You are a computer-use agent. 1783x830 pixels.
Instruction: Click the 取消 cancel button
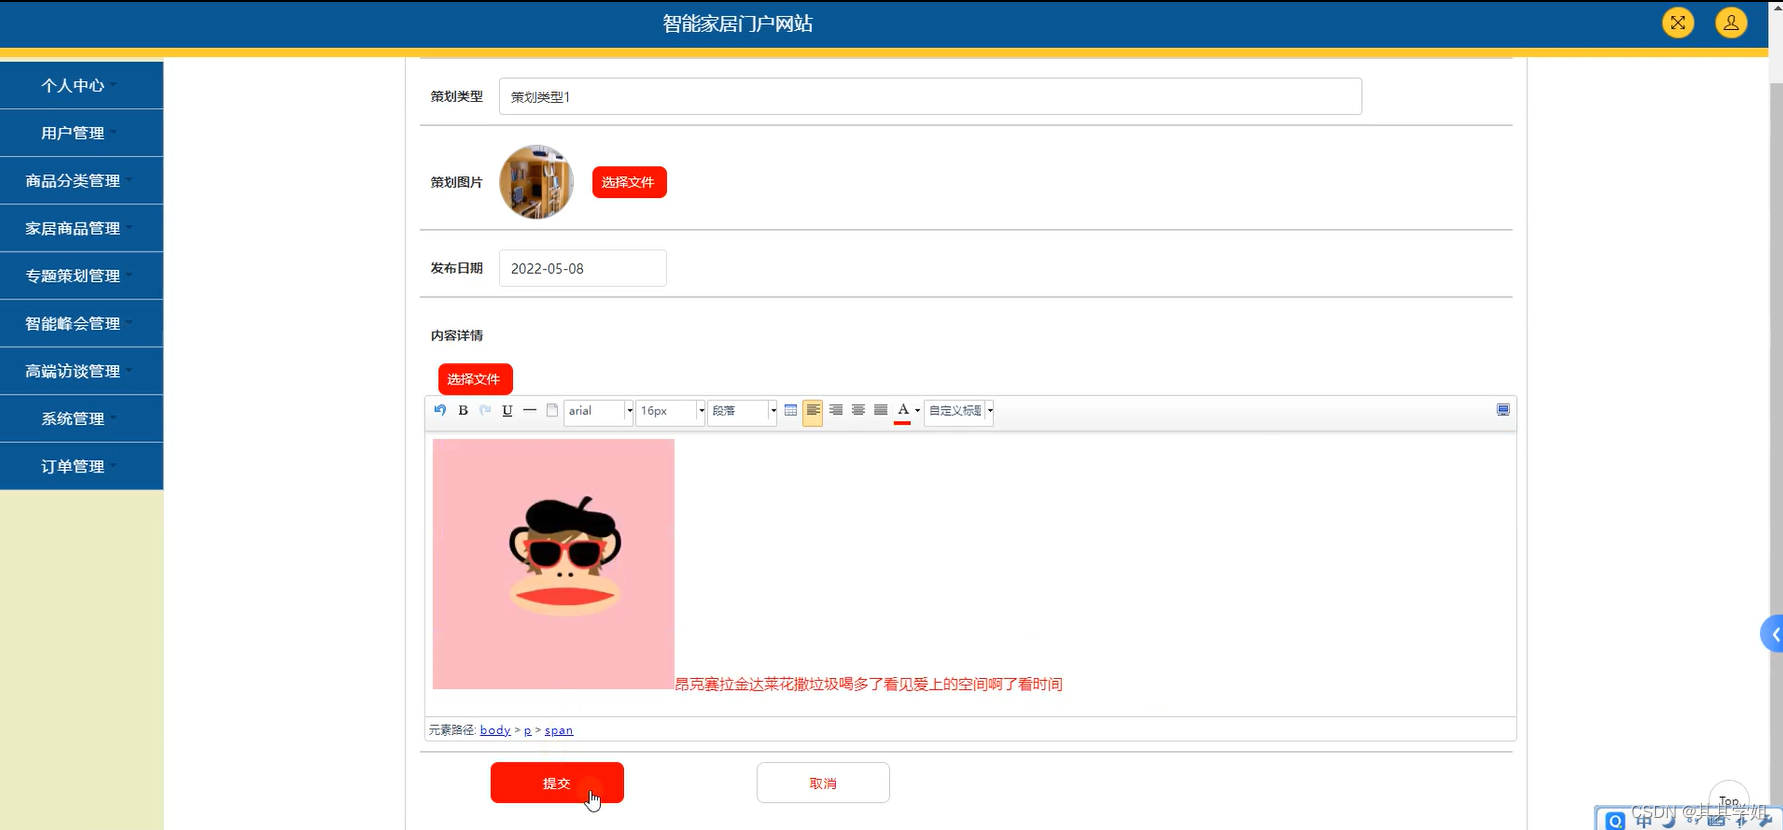[823, 783]
